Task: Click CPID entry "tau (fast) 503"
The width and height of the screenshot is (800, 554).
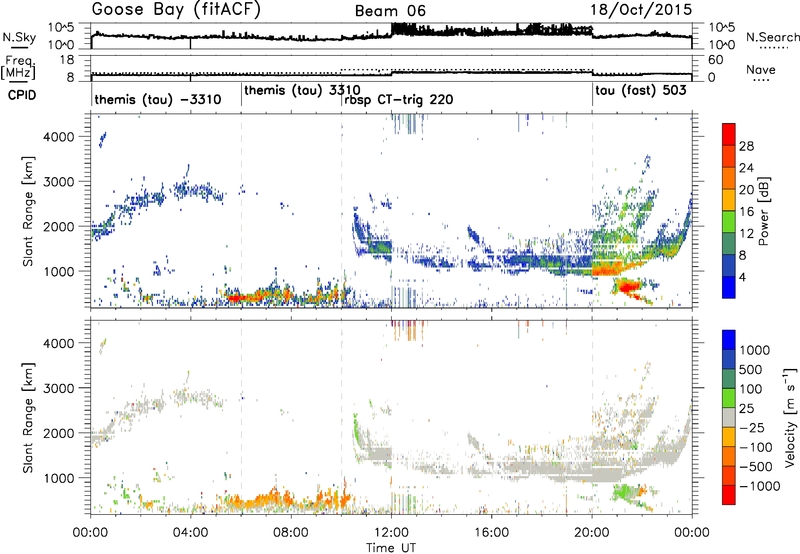Action: click(x=641, y=91)
